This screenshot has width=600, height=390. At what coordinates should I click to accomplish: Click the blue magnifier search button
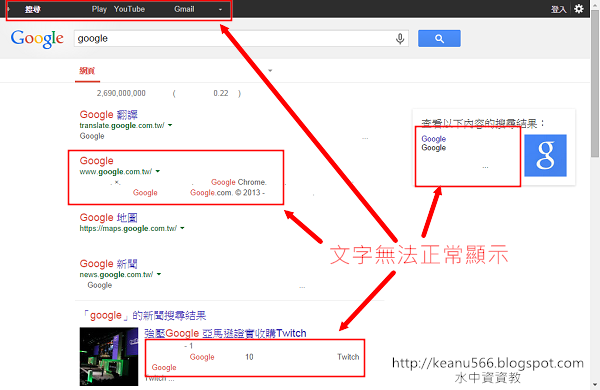click(439, 38)
